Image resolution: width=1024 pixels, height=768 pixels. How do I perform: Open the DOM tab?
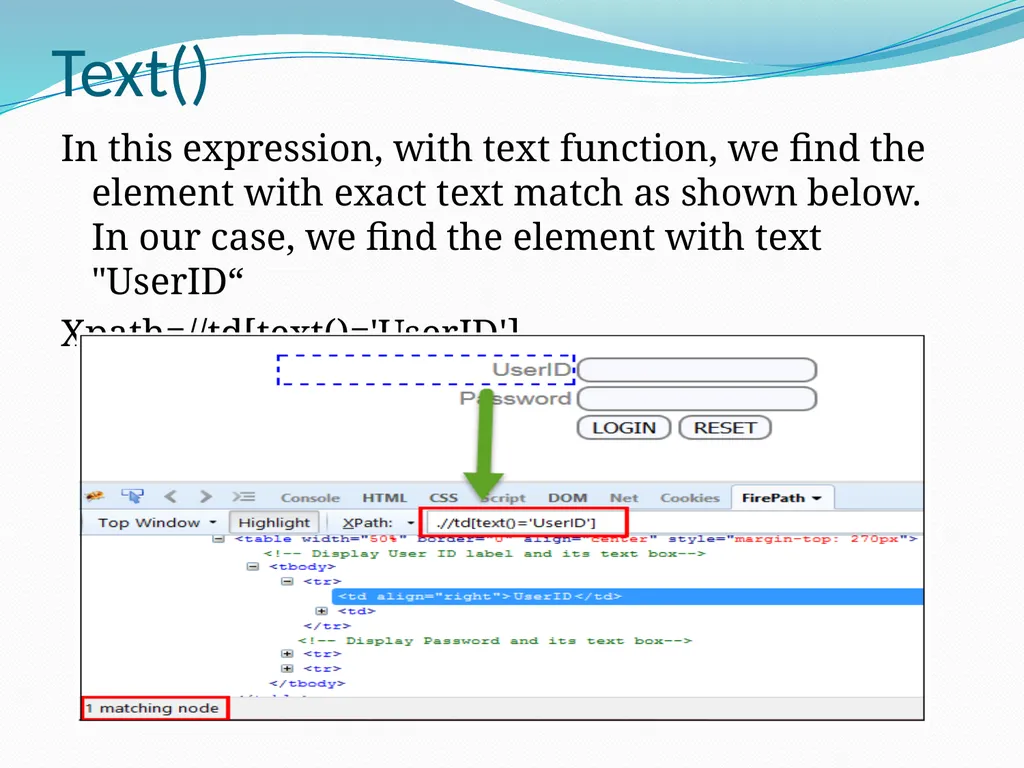tap(568, 498)
